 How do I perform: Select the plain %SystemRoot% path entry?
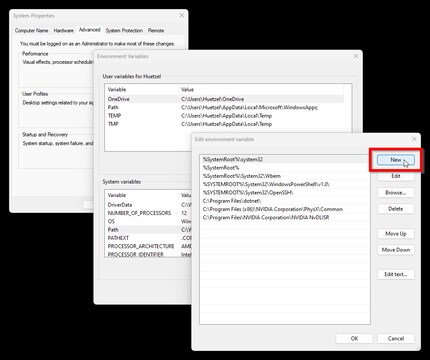pos(285,168)
